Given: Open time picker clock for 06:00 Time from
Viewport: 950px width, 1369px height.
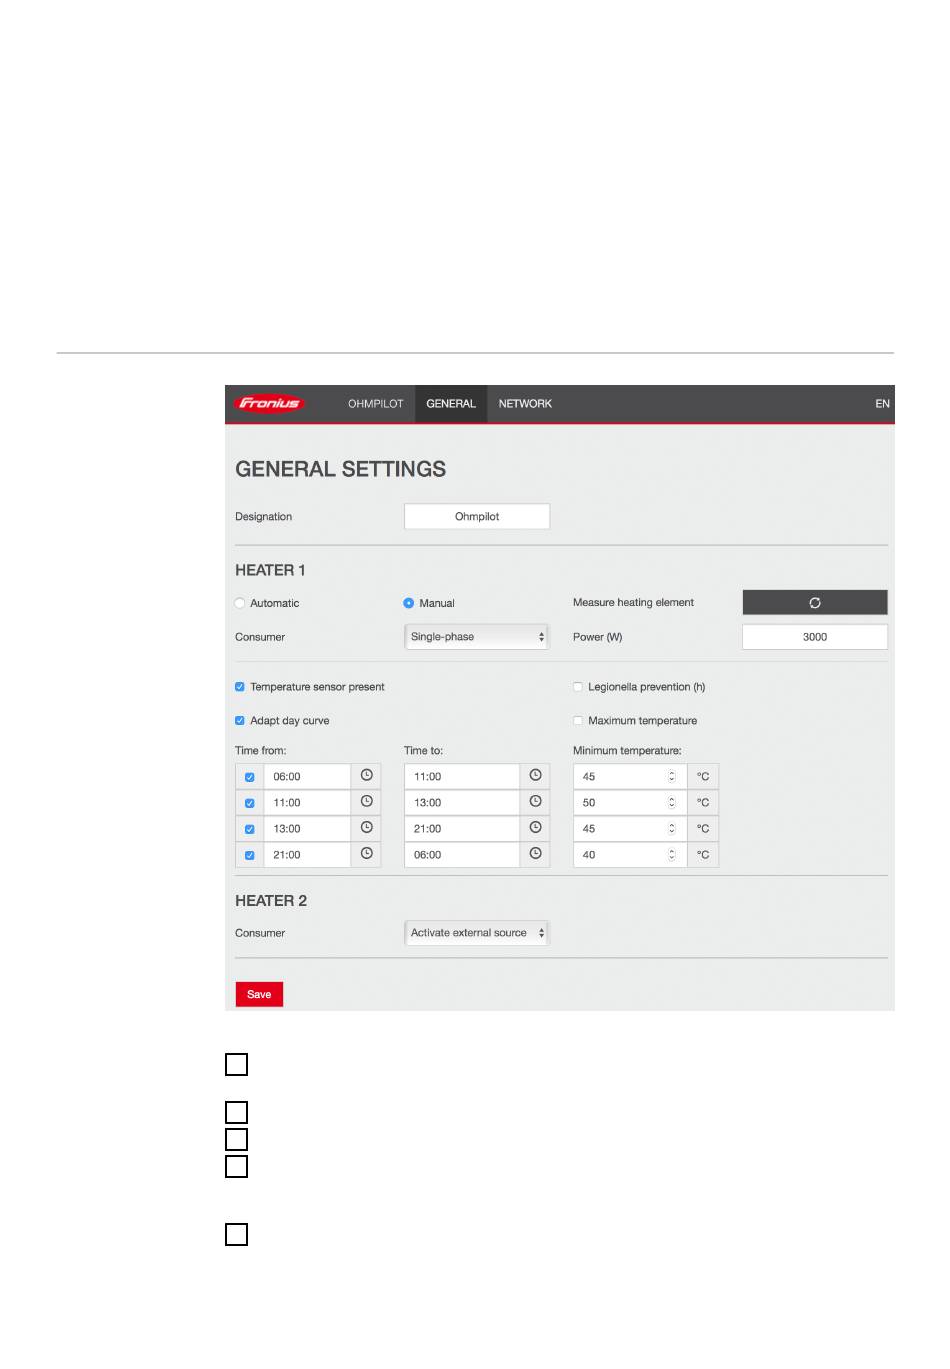Looking at the screenshot, I should click(367, 776).
